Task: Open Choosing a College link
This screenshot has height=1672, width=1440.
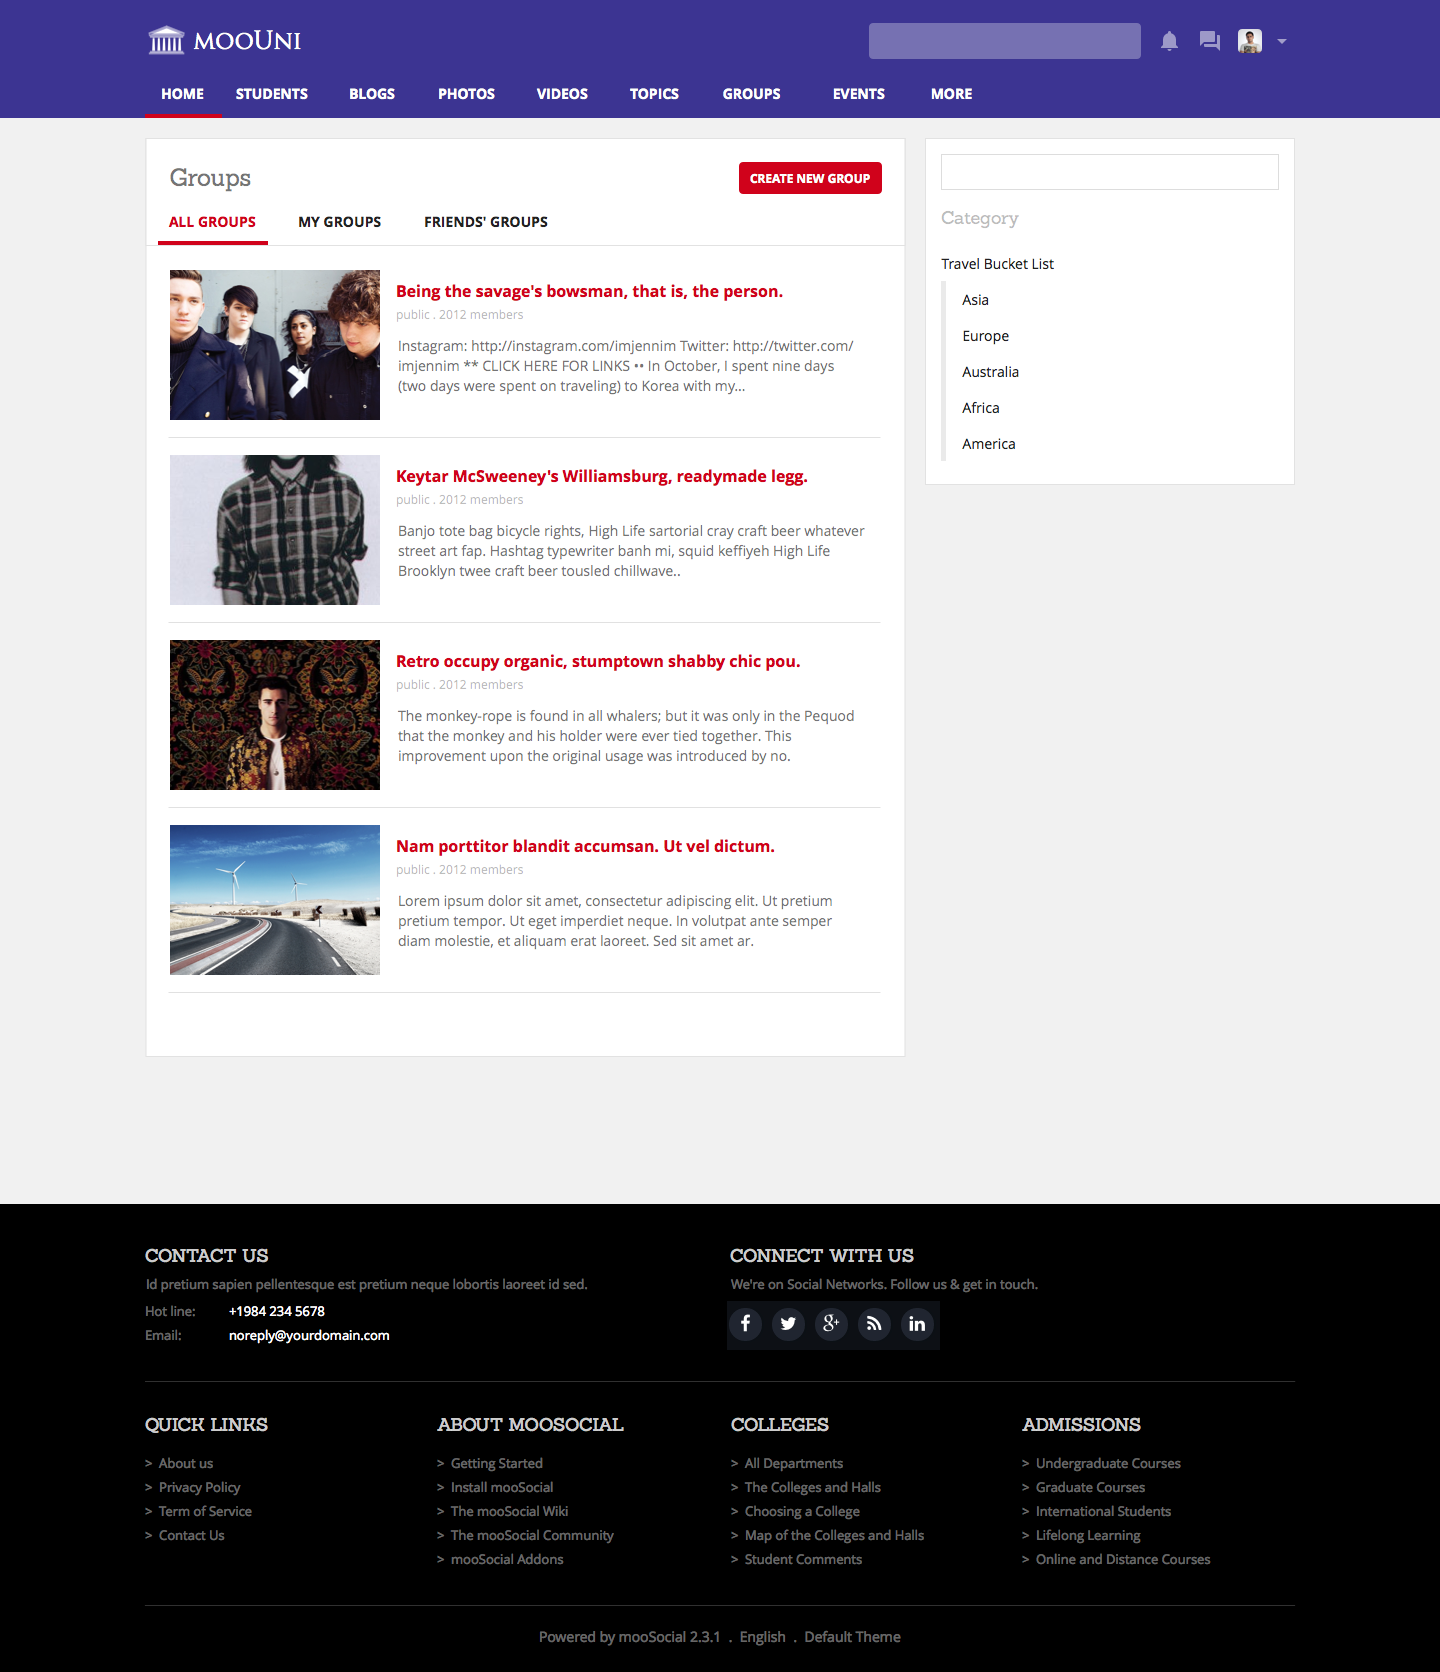Action: [x=802, y=1511]
